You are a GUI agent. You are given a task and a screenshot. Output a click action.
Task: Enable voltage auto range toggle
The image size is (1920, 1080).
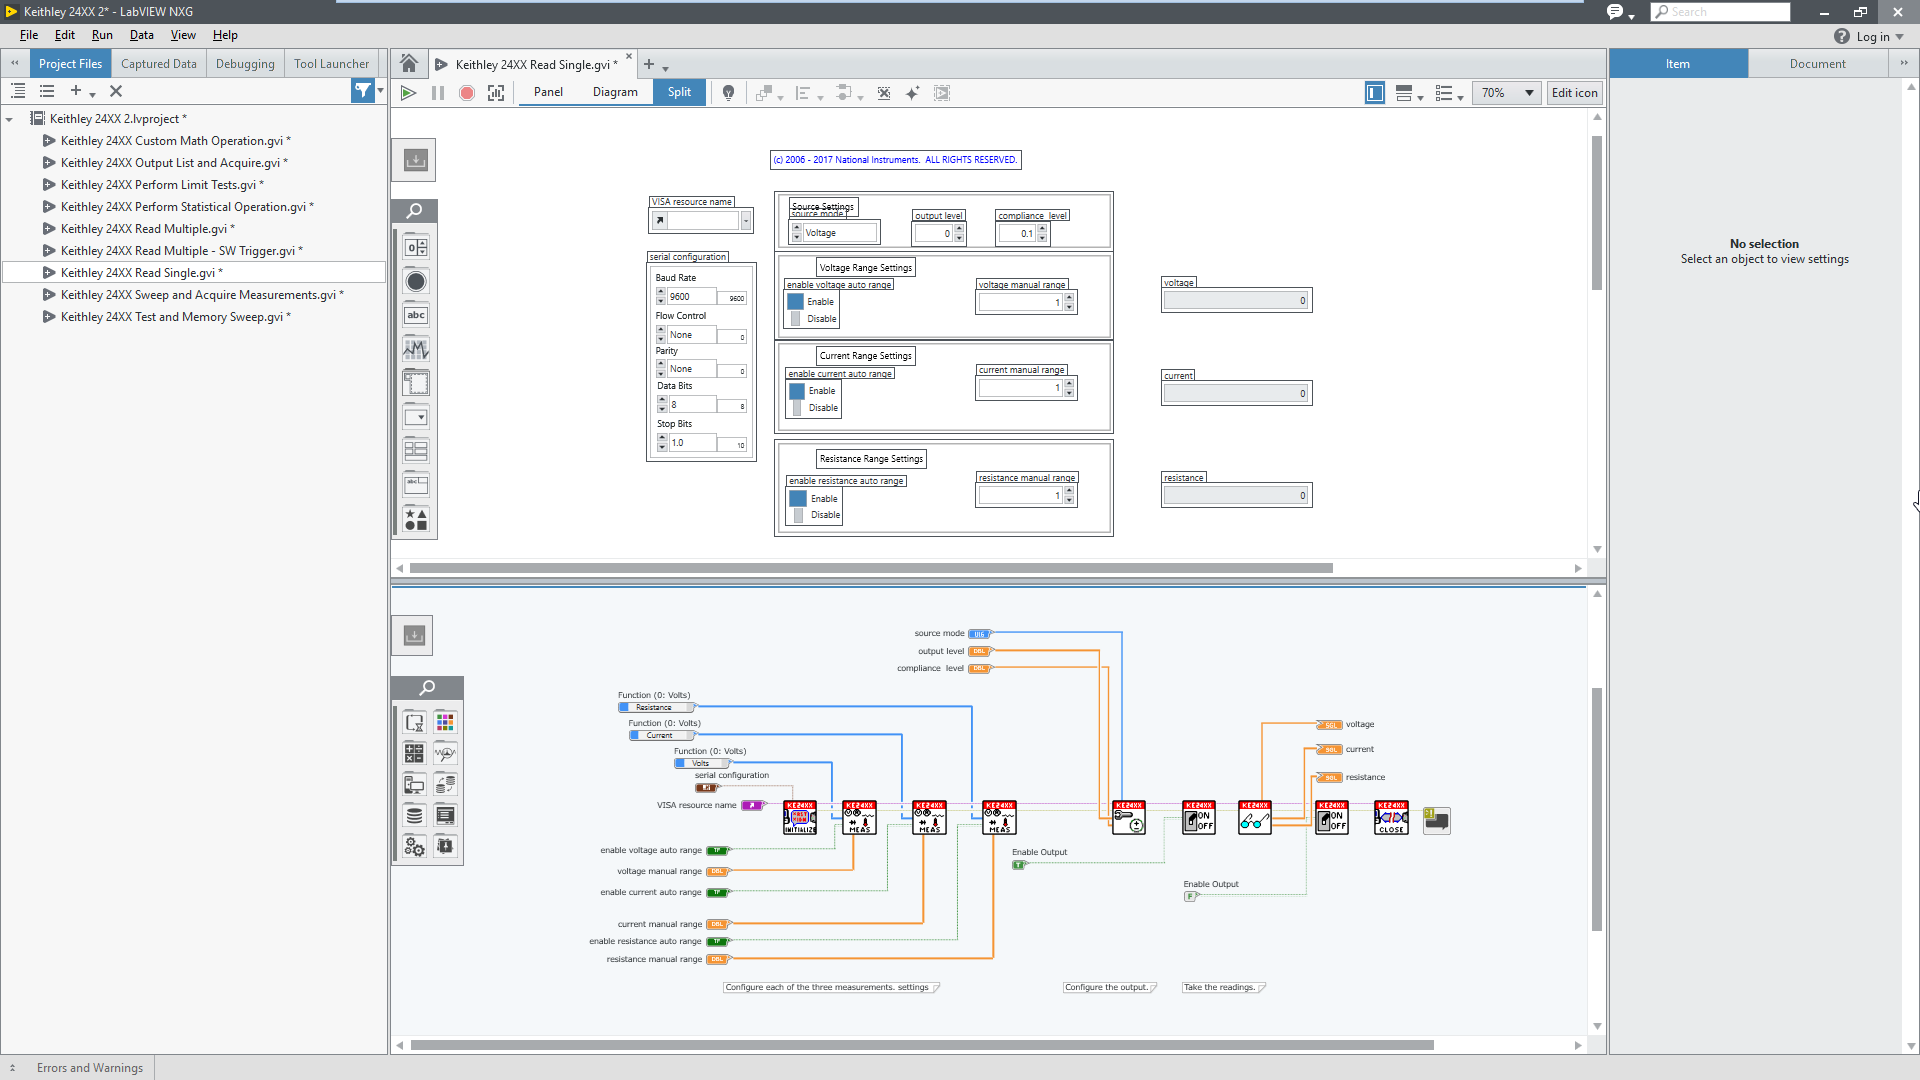coord(796,302)
